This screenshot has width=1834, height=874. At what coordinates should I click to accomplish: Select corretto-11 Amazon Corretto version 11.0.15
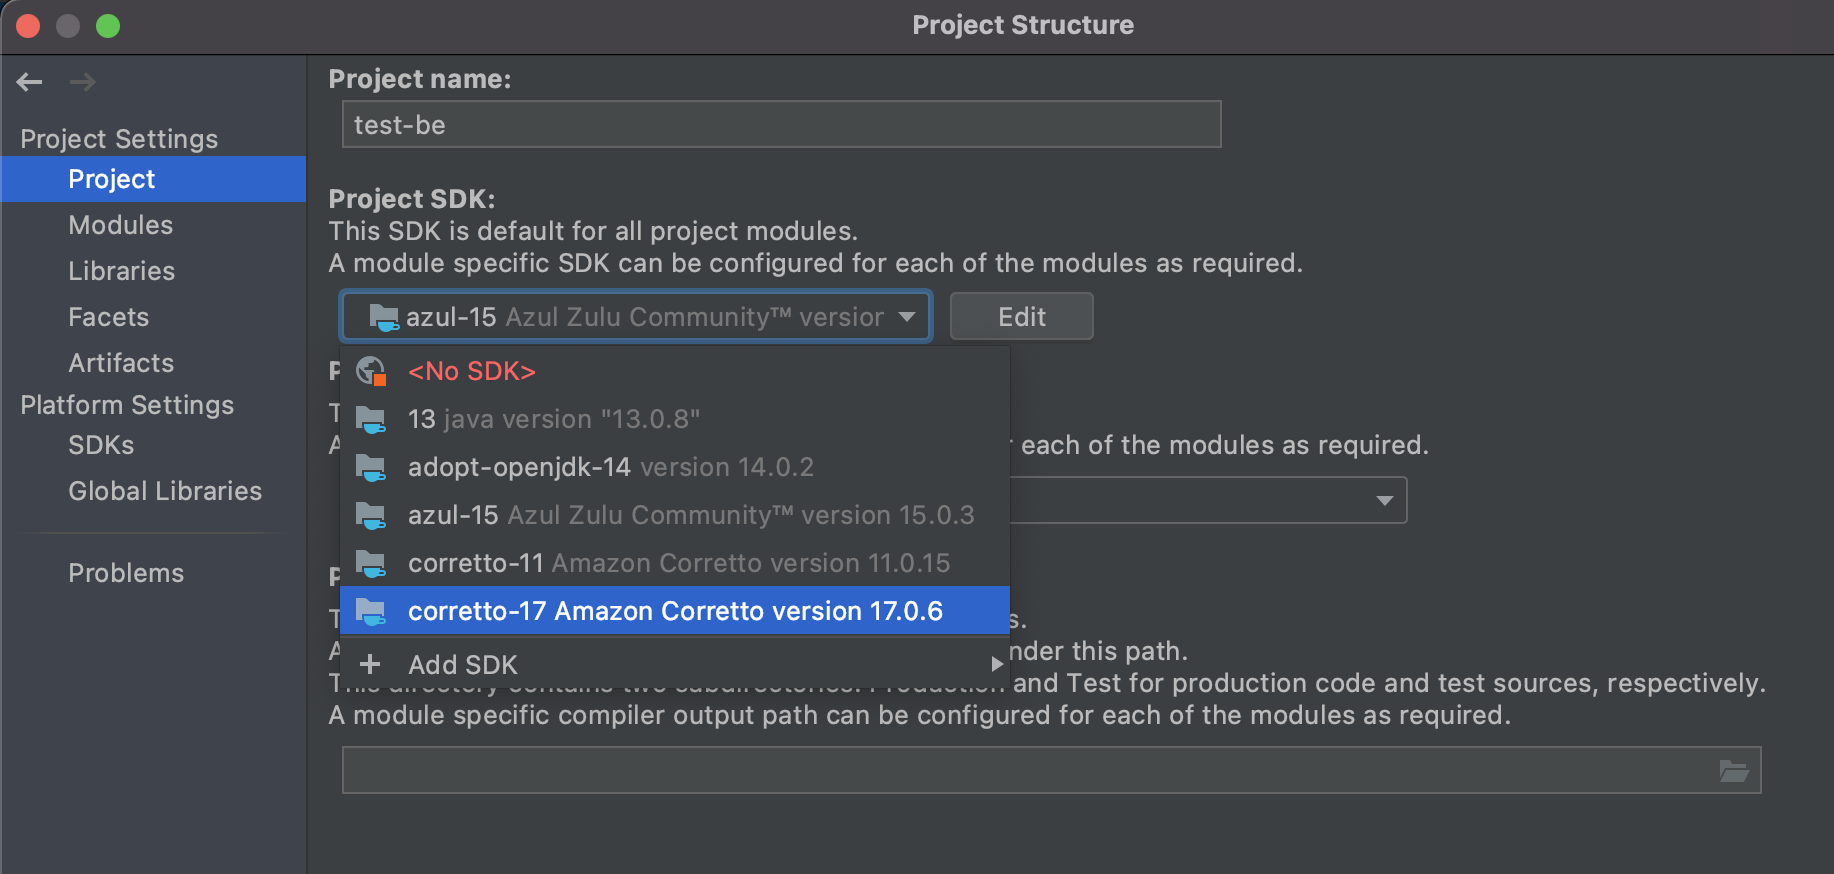pyautogui.click(x=675, y=563)
